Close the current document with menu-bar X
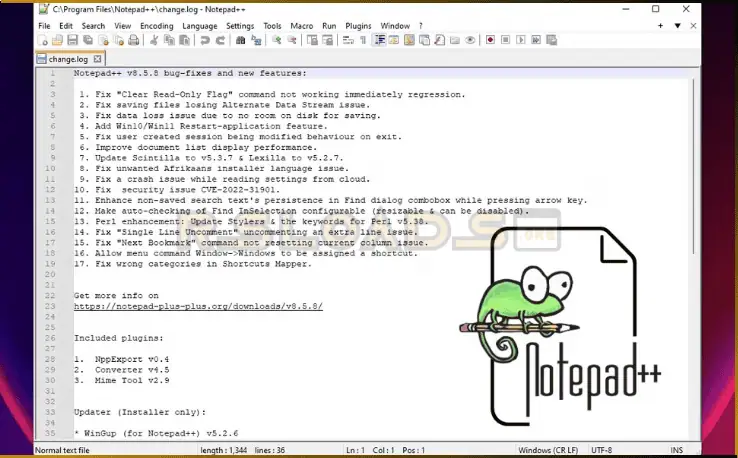Viewport: 738px width, 458px height. pos(693,26)
